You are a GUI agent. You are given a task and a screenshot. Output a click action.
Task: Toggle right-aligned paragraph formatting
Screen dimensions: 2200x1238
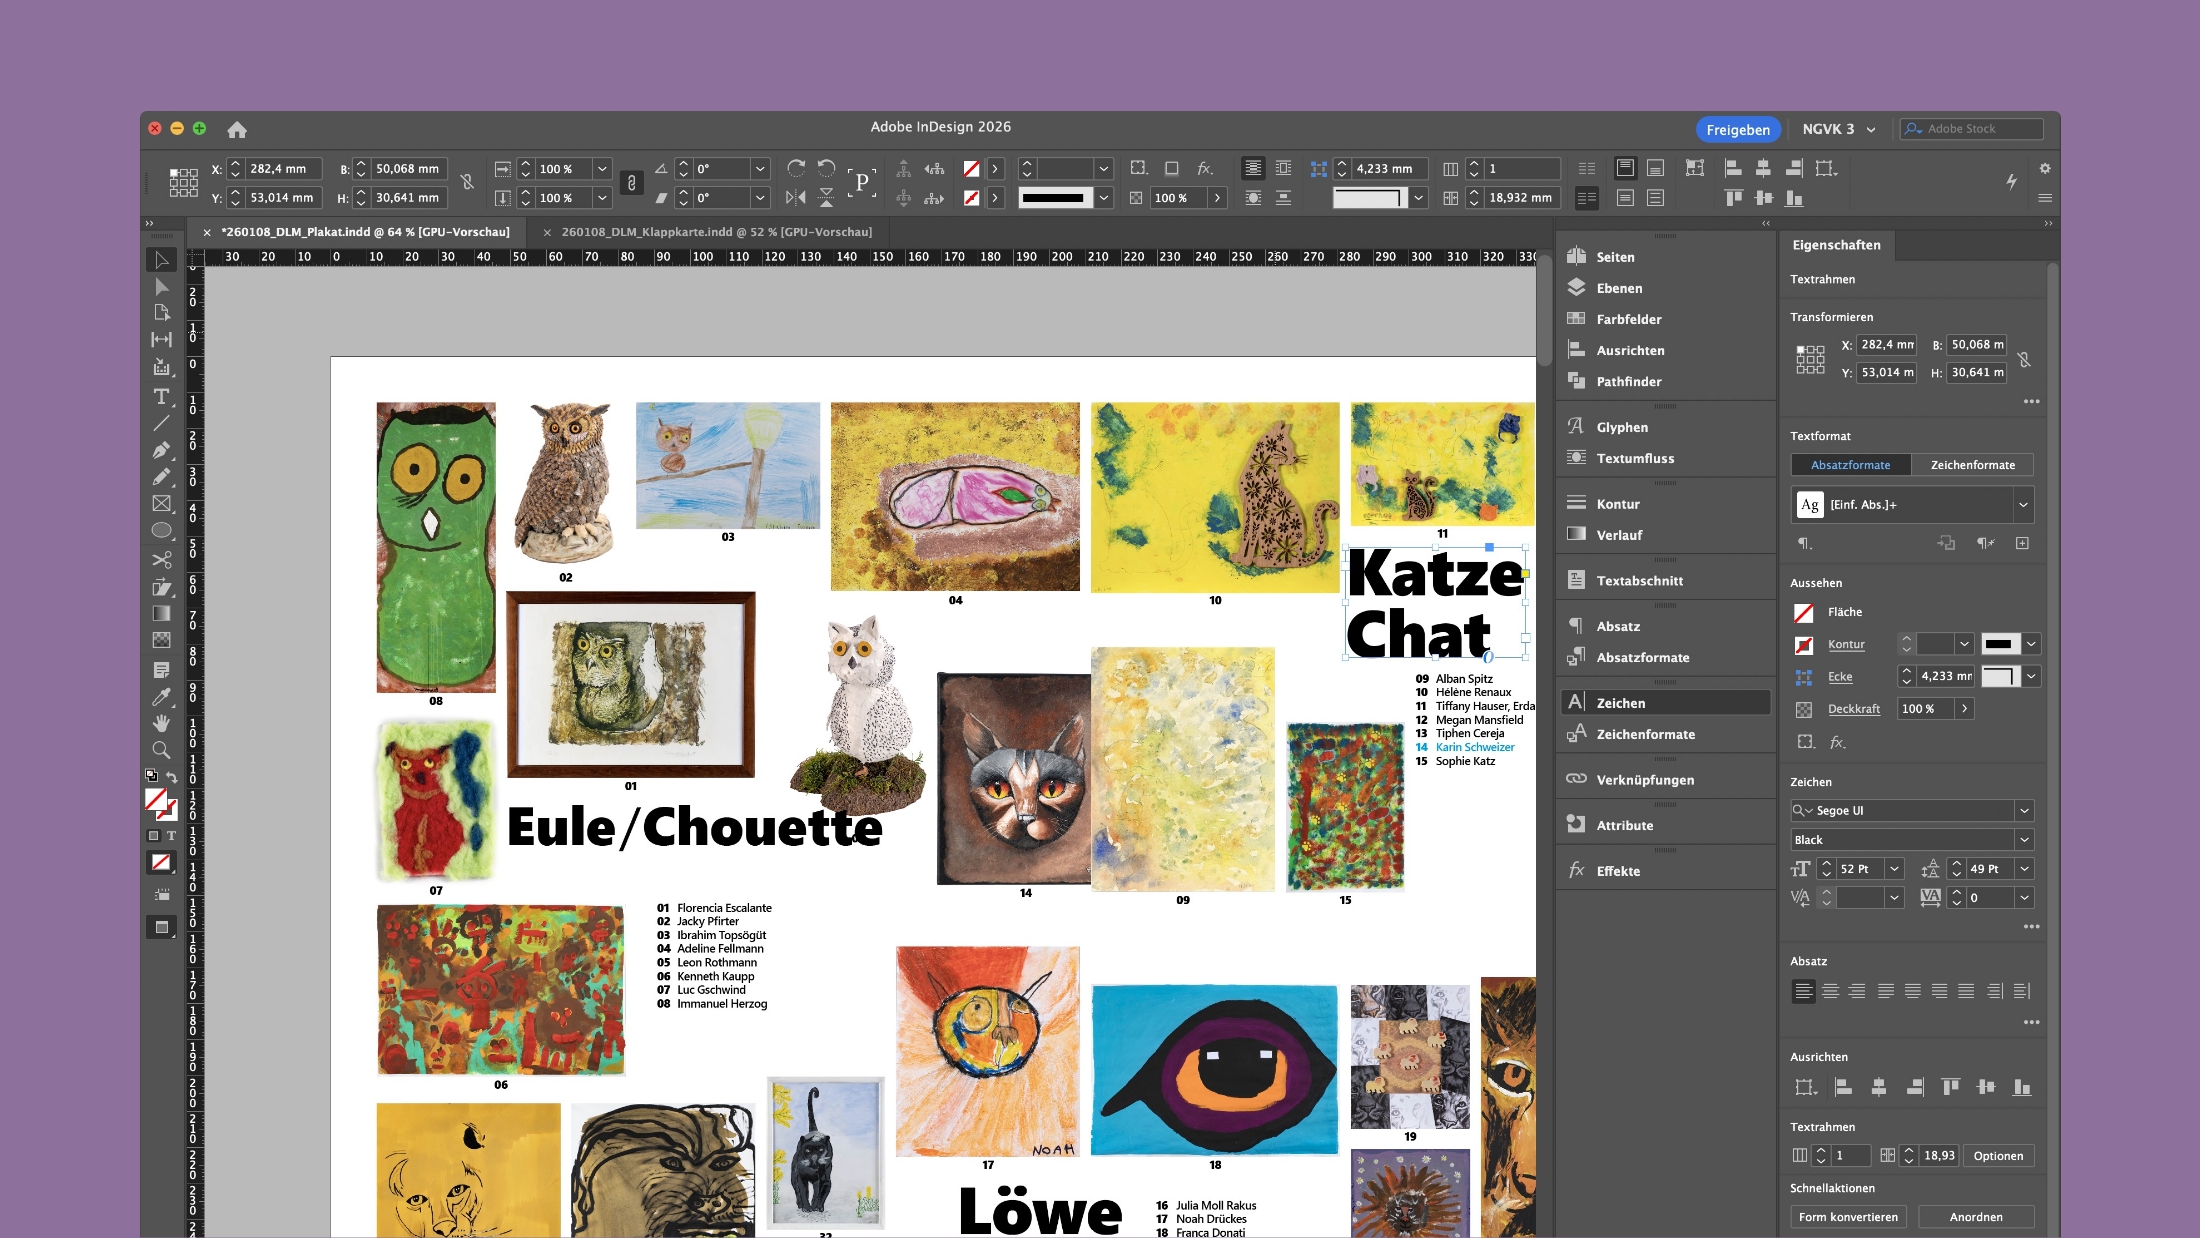coord(1860,991)
